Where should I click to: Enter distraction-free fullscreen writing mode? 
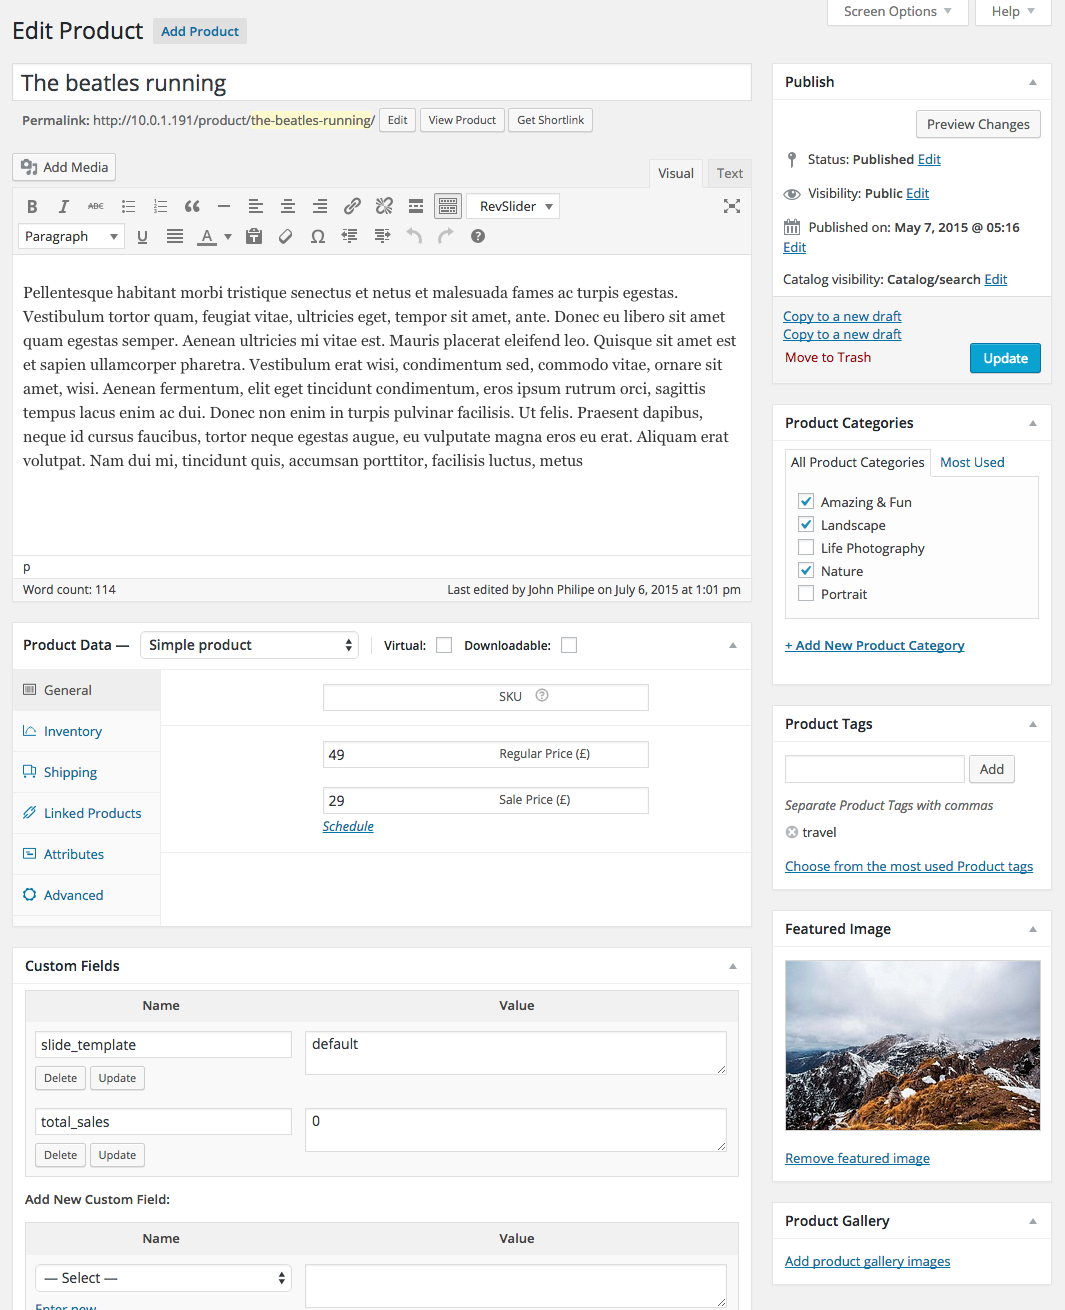(x=732, y=206)
